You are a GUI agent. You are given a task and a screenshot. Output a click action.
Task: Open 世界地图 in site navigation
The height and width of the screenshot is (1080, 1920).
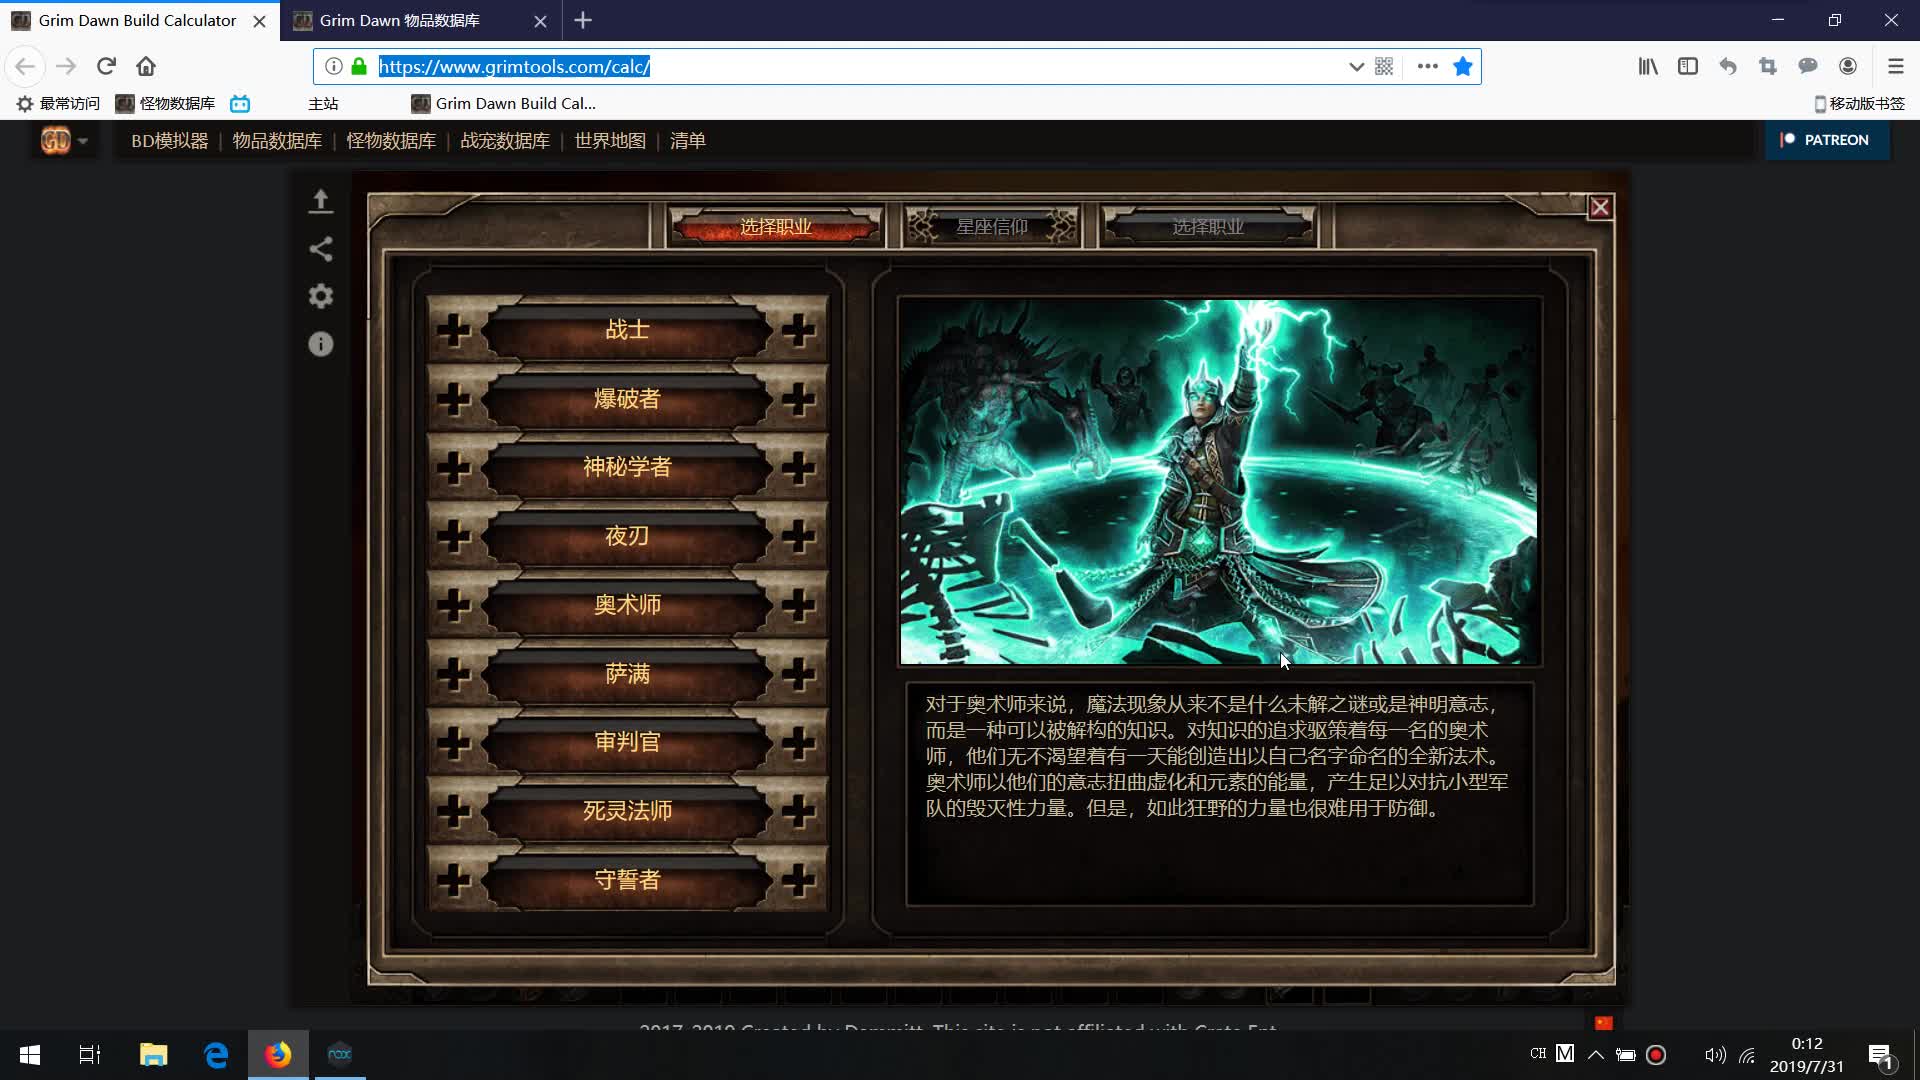[x=610, y=141]
